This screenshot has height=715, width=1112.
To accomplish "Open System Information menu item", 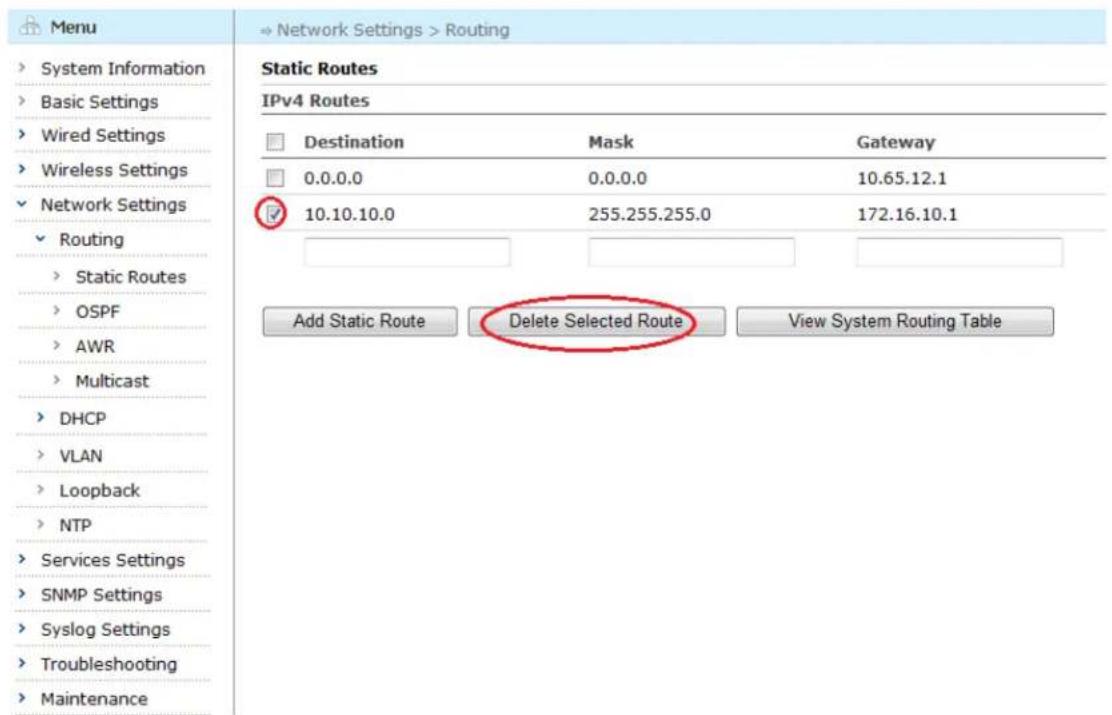I will click(x=123, y=69).
